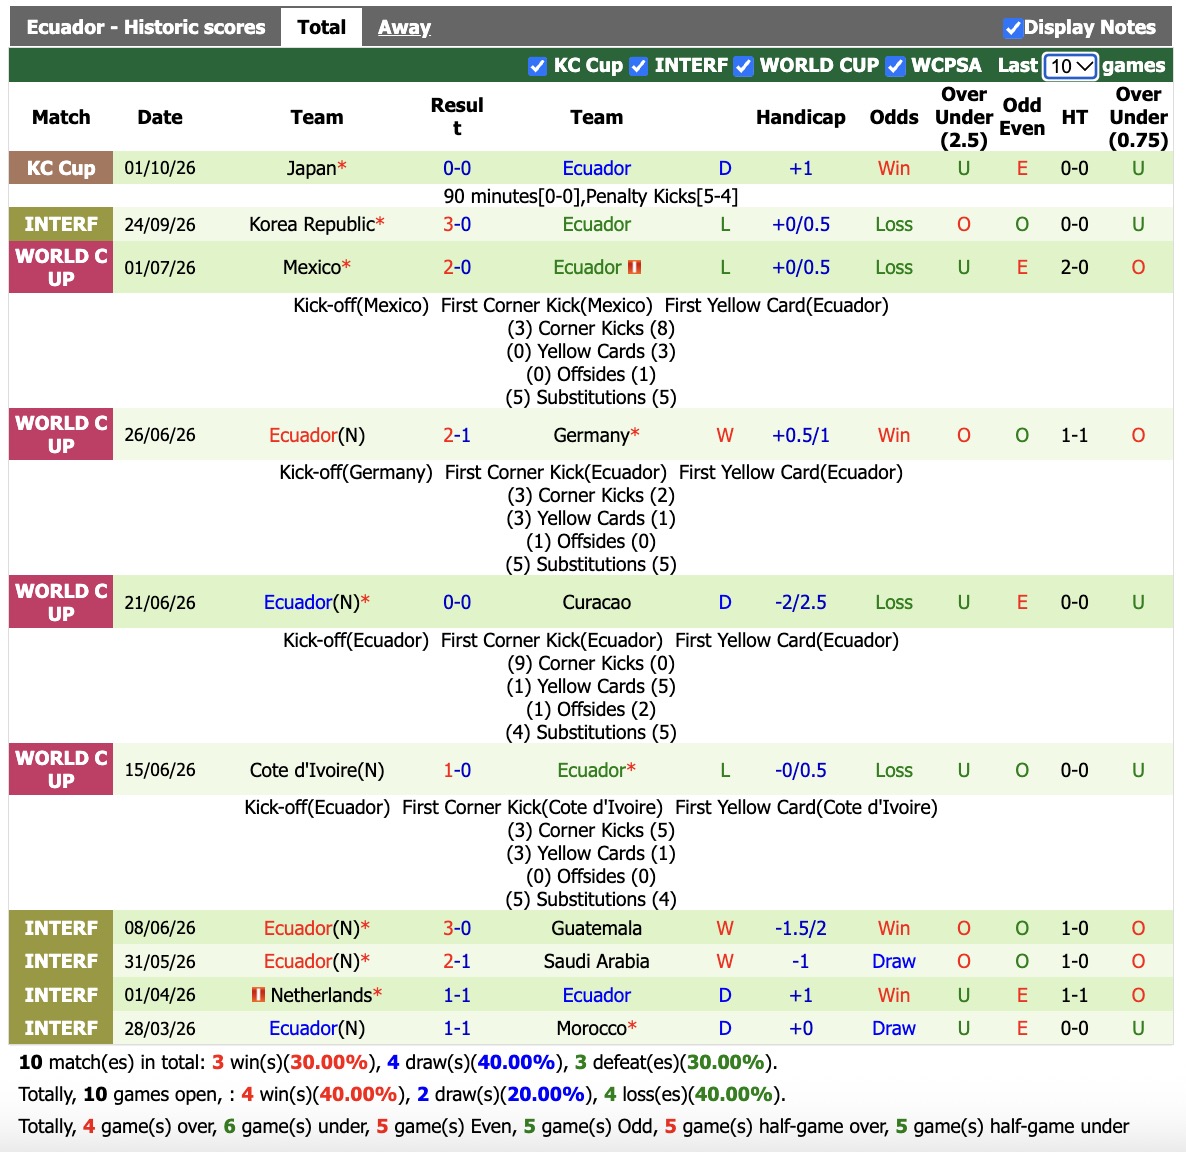This screenshot has height=1152, width=1186.
Task: Click the KC Cup match label
Action: (x=61, y=168)
